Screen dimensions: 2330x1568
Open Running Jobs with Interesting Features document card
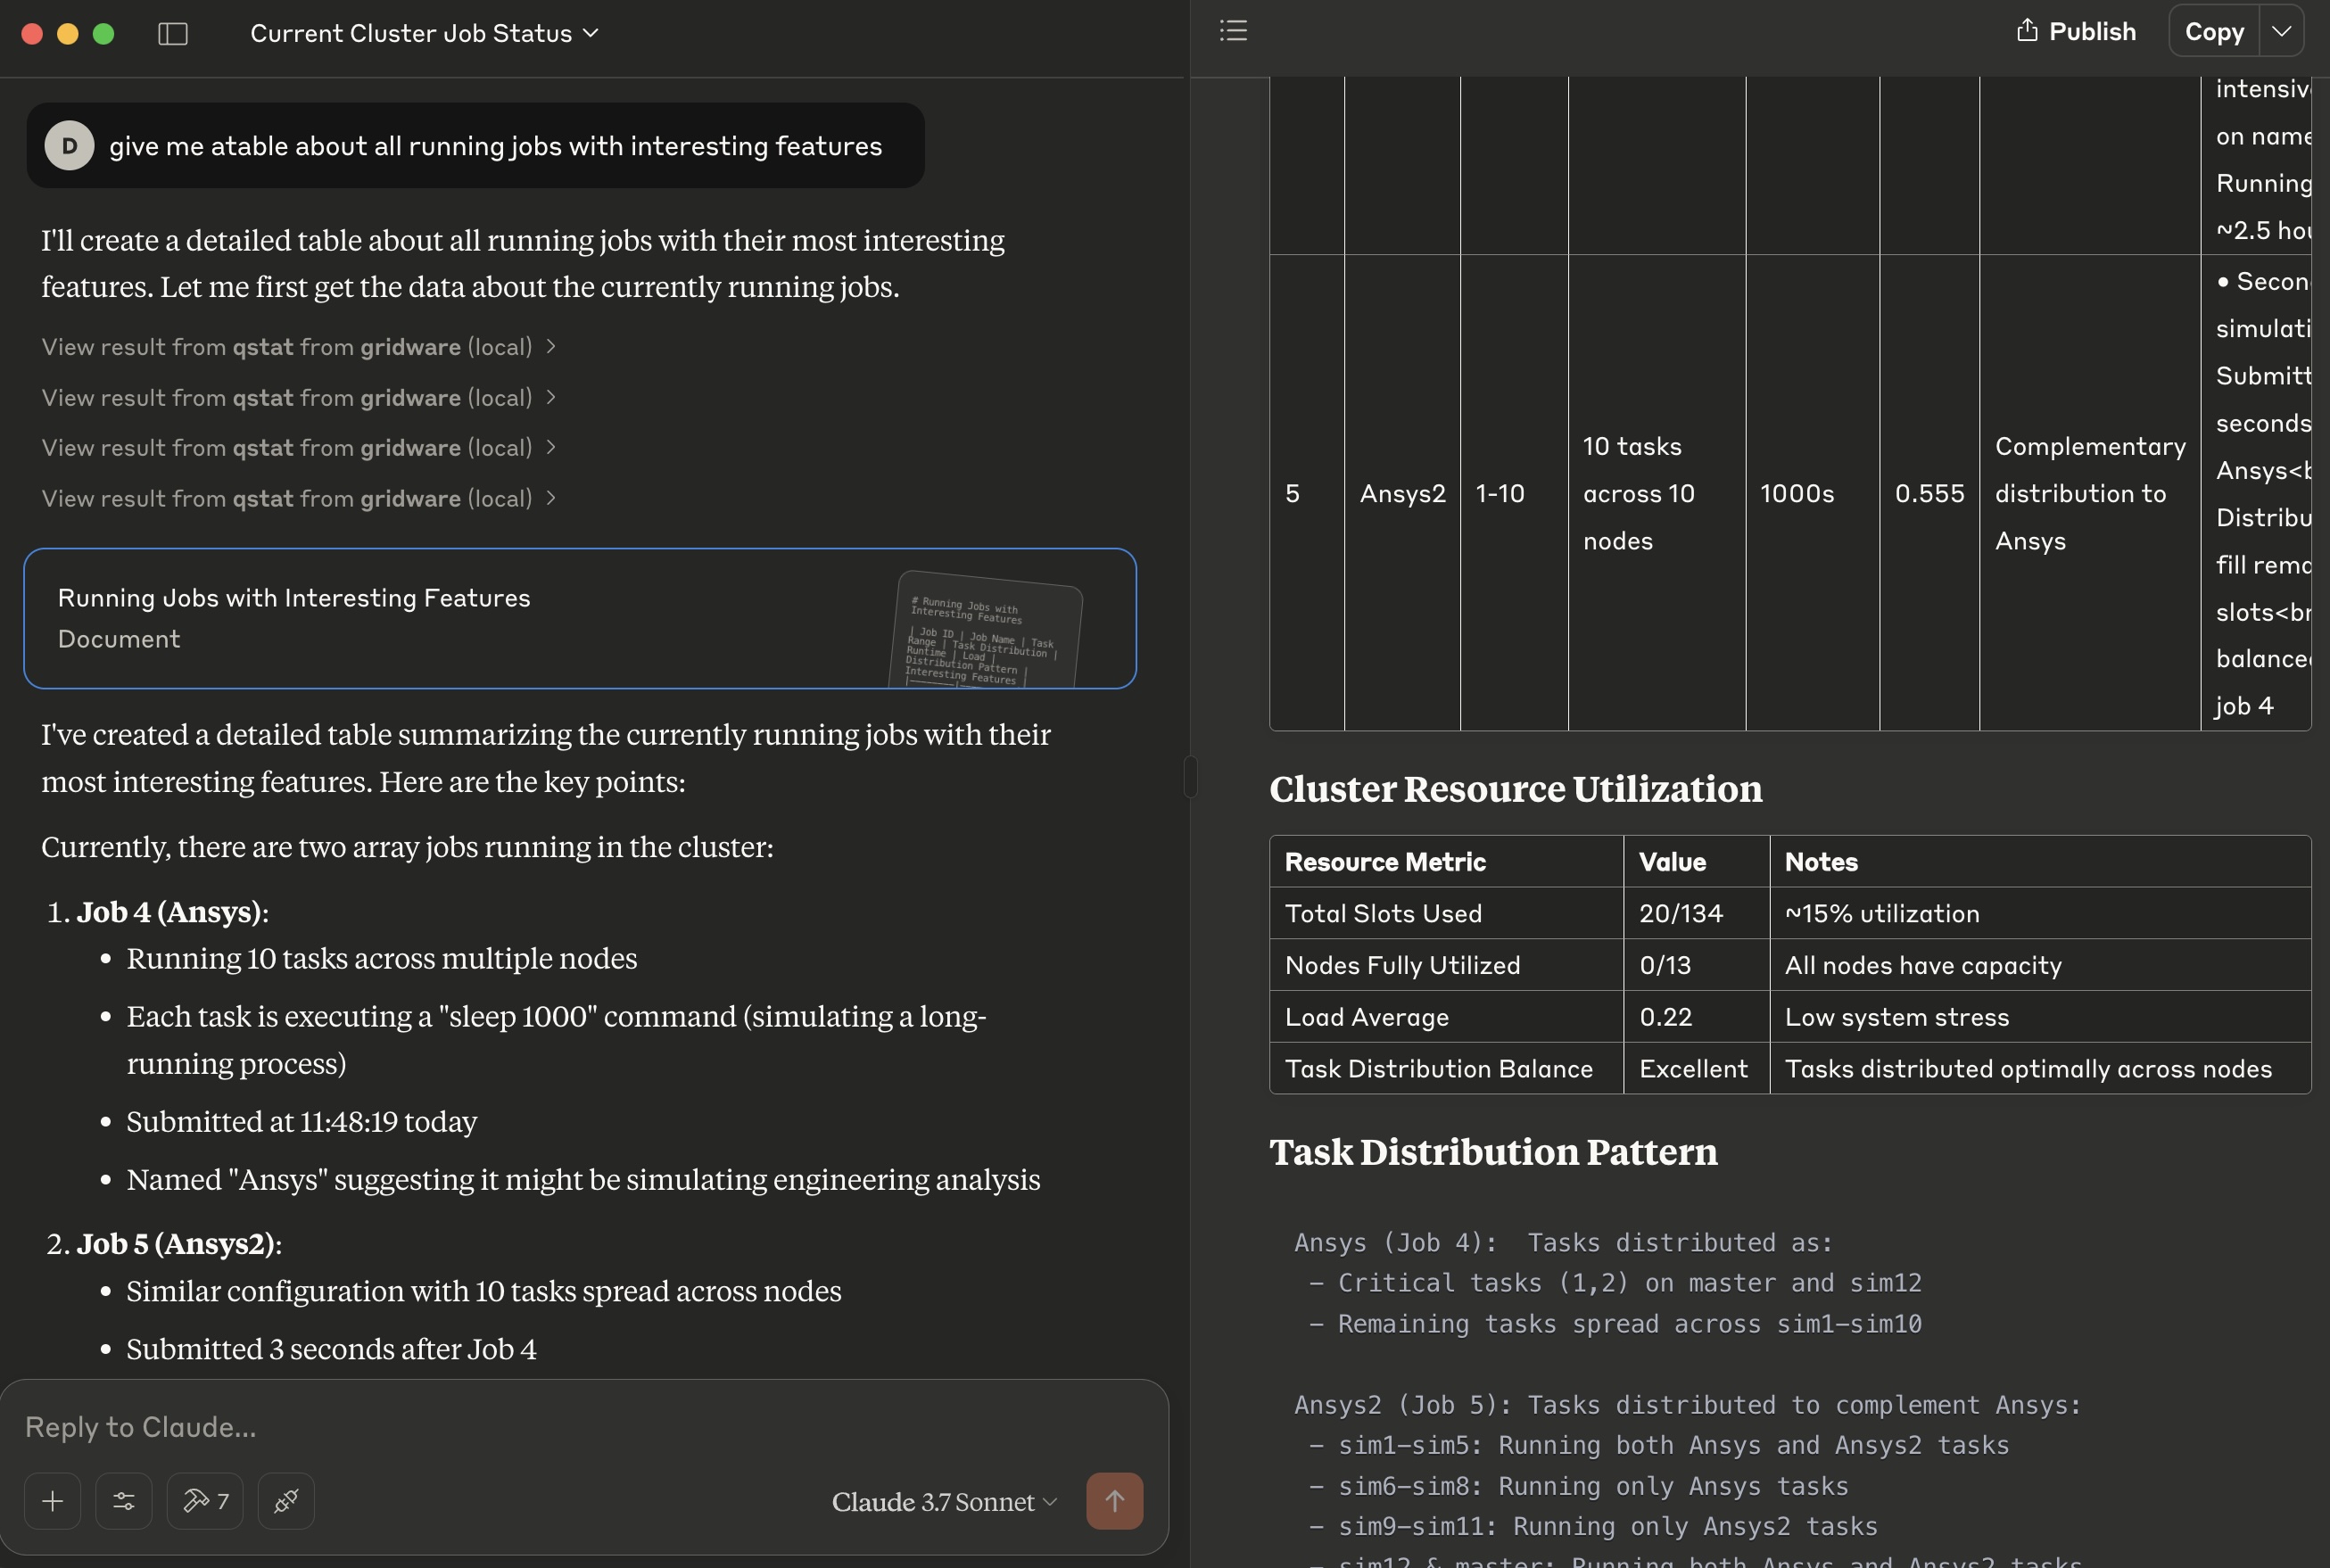tap(580, 618)
